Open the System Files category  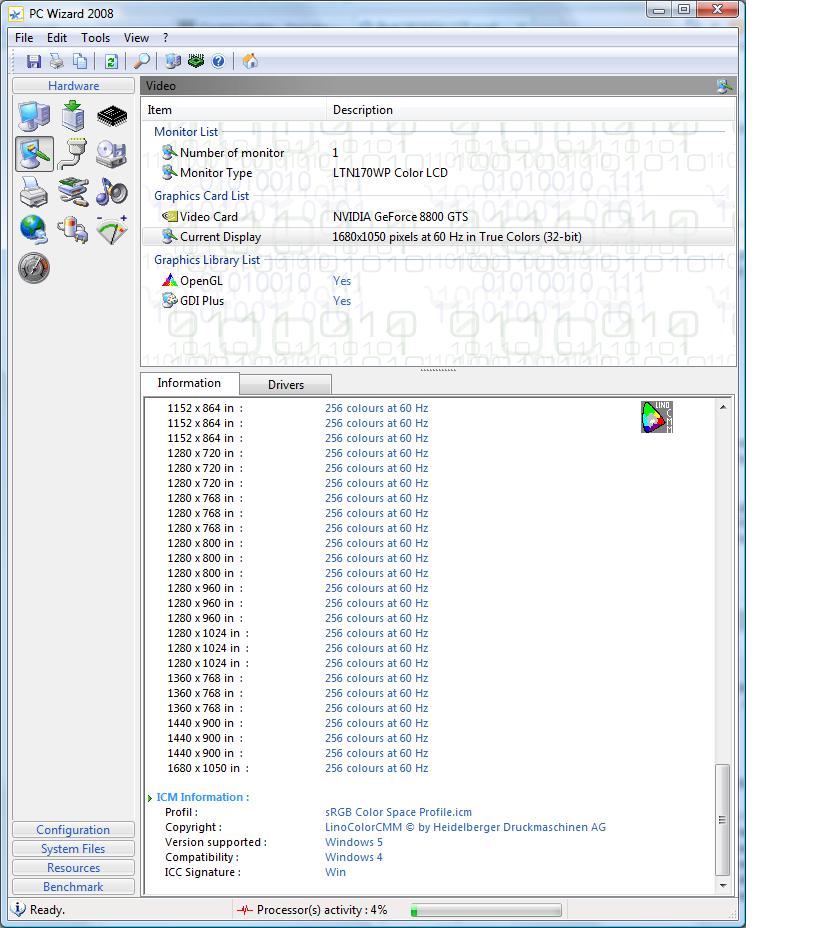[73, 849]
